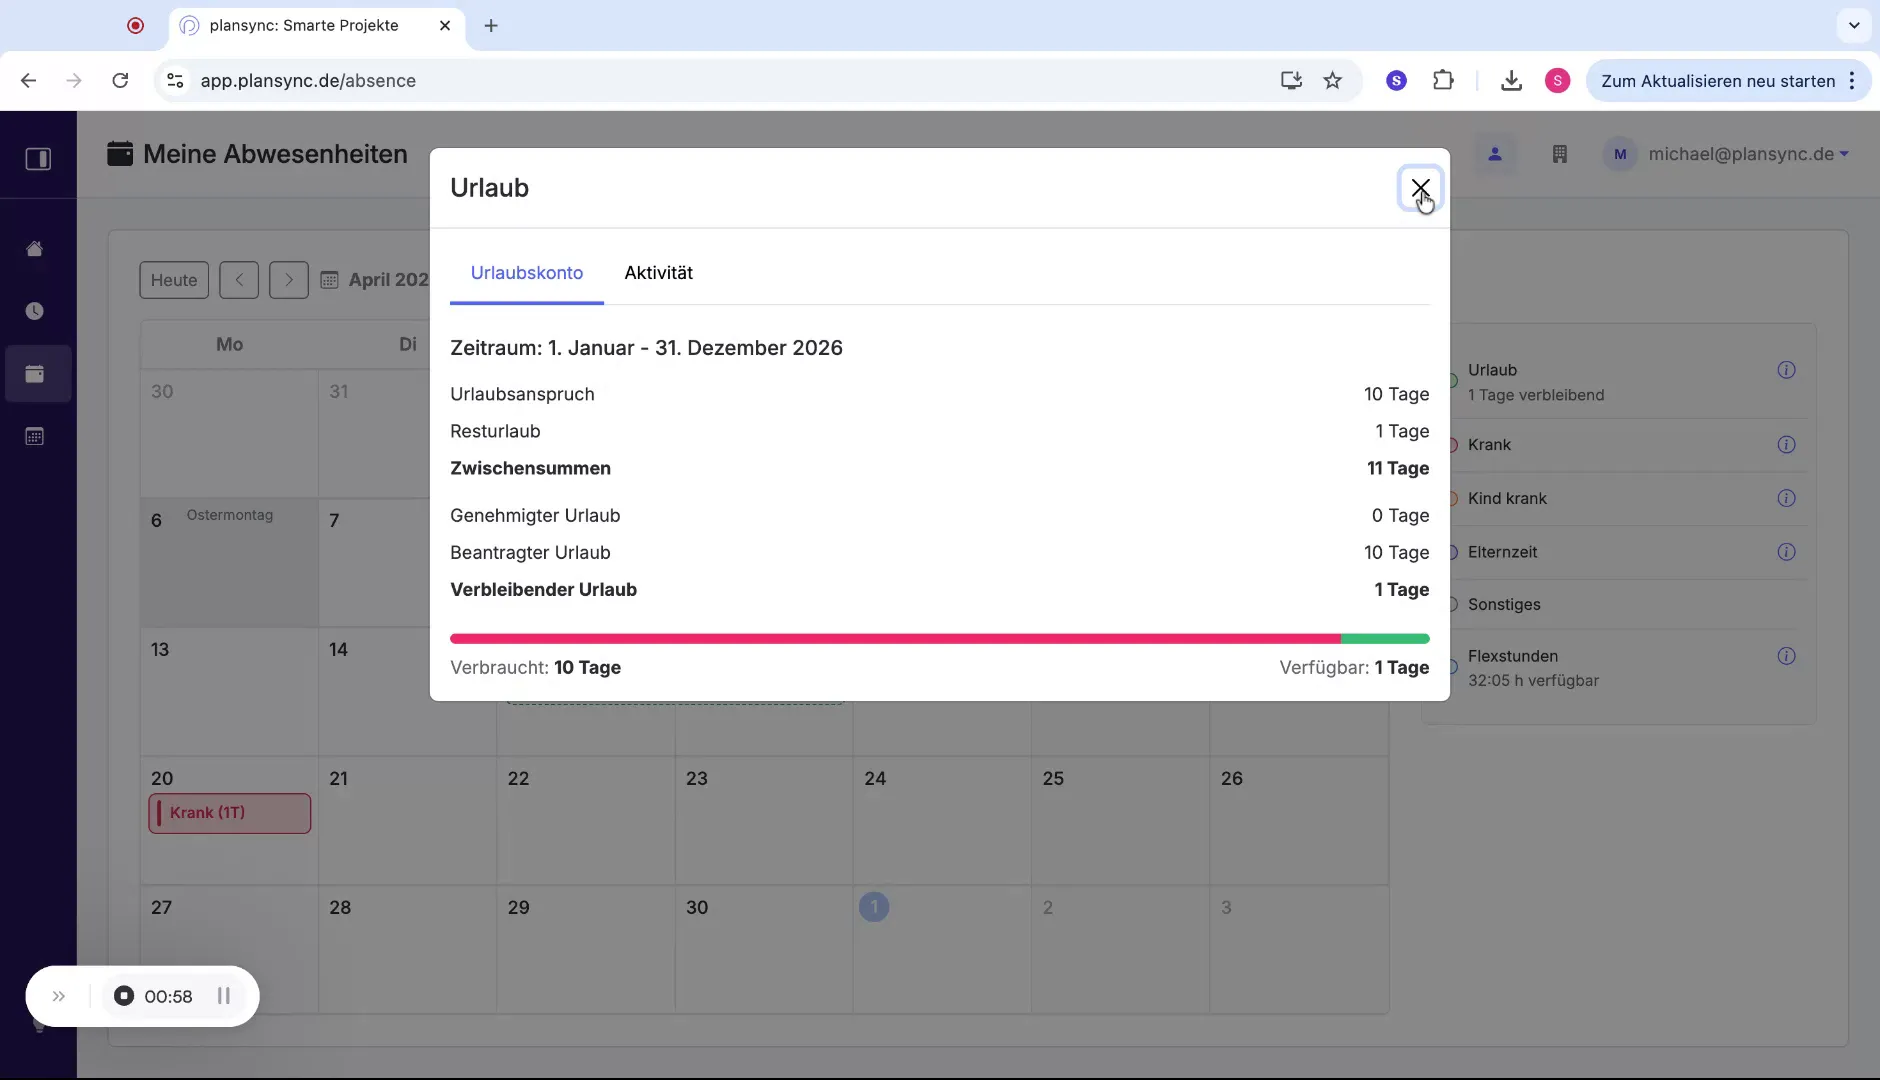Image resolution: width=1880 pixels, height=1080 pixels.
Task: Show info for Urlaub absence type
Action: point(1786,370)
